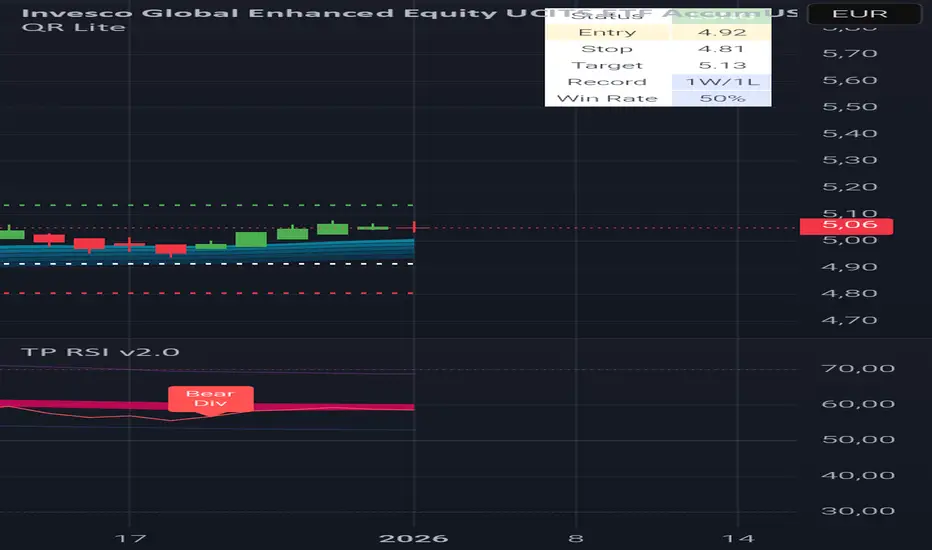This screenshot has height=550, width=932.
Task: Select the red dashed stop line
Action: point(207,293)
